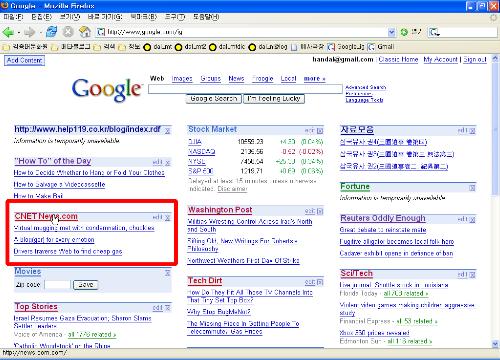The image size is (500, 360).
Task: Open the Forward button history arrow
Action: tap(40, 32)
